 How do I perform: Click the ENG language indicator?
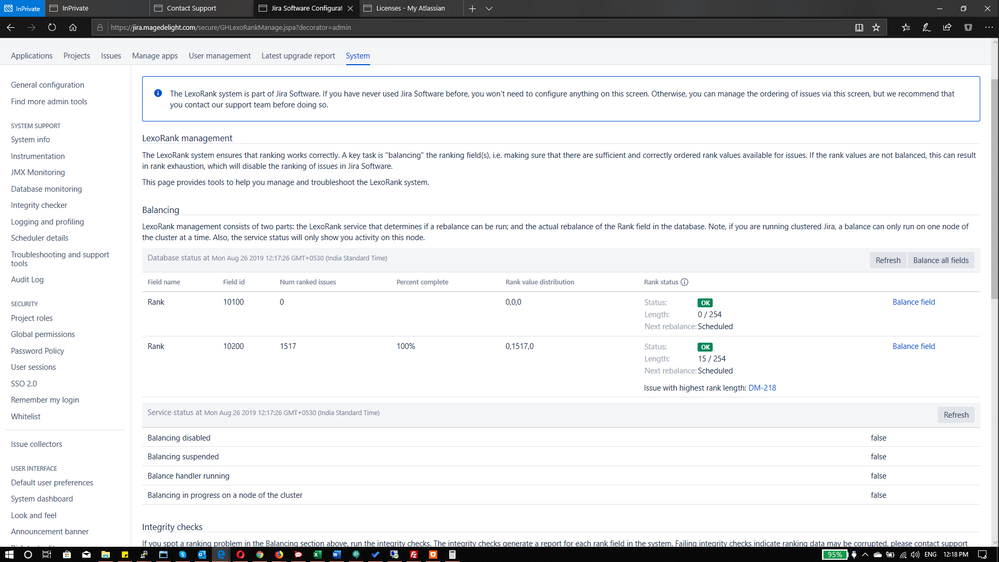930,554
